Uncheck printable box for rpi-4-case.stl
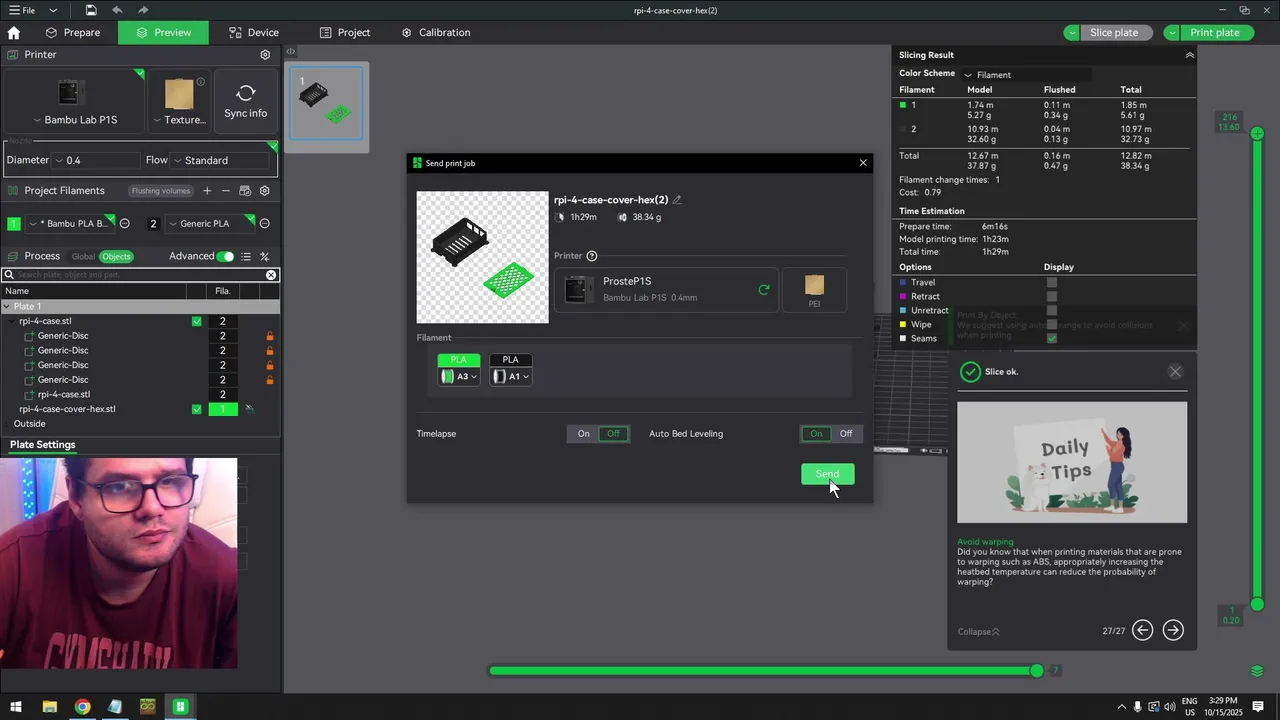 197,322
